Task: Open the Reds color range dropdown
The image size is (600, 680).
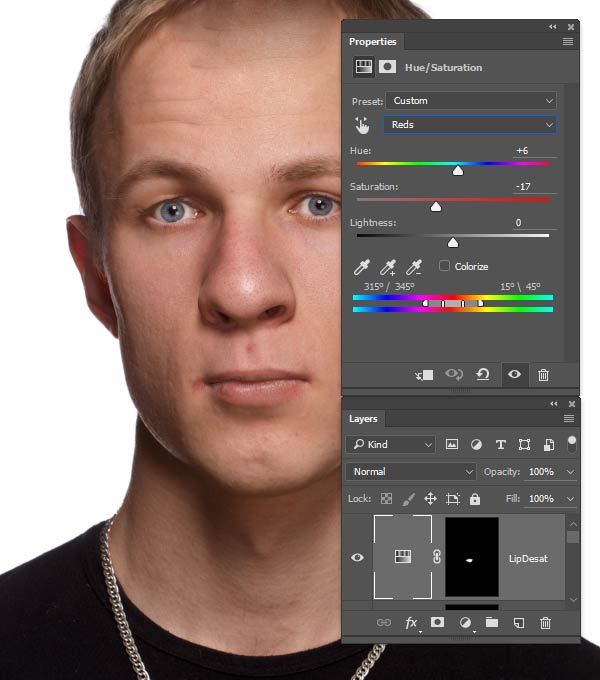Action: [470, 124]
